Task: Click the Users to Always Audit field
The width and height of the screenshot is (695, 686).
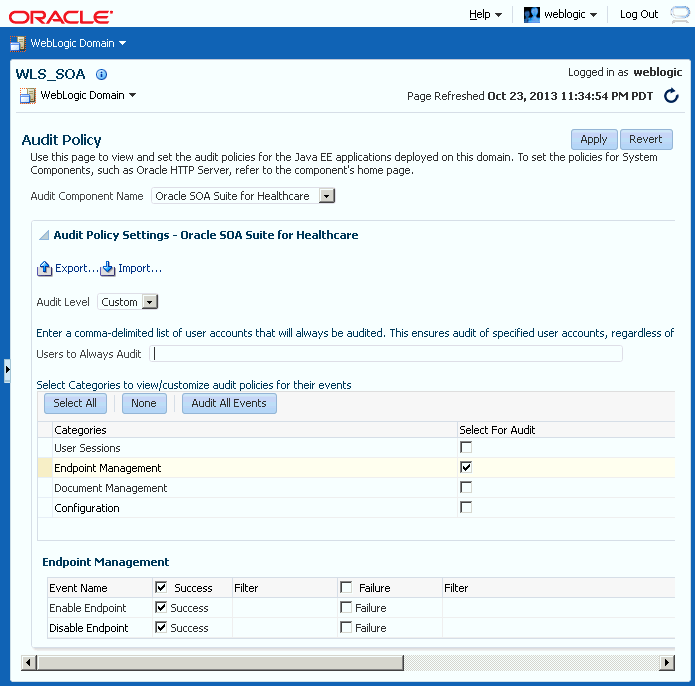Action: pyautogui.click(x=386, y=354)
